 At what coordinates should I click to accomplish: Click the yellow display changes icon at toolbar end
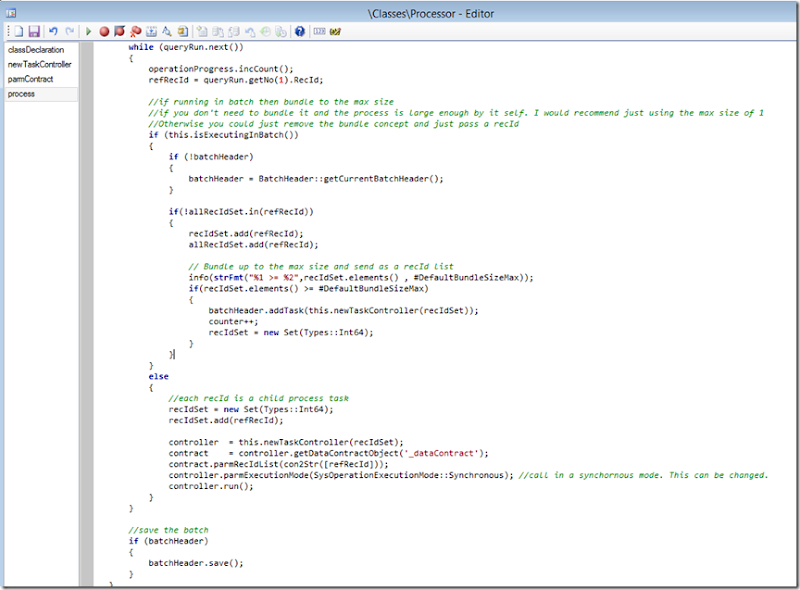click(335, 32)
